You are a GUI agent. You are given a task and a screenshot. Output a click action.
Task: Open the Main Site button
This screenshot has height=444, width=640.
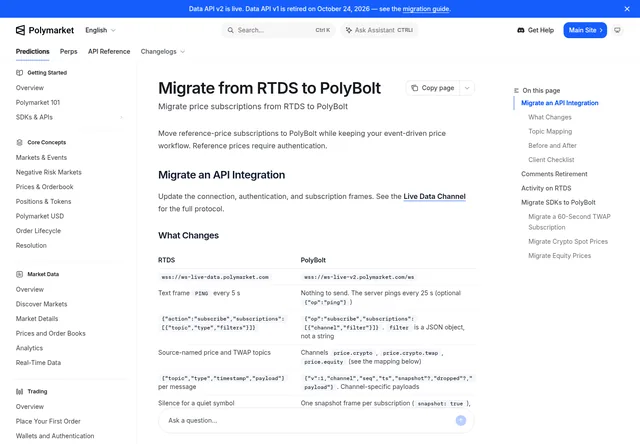[585, 30]
